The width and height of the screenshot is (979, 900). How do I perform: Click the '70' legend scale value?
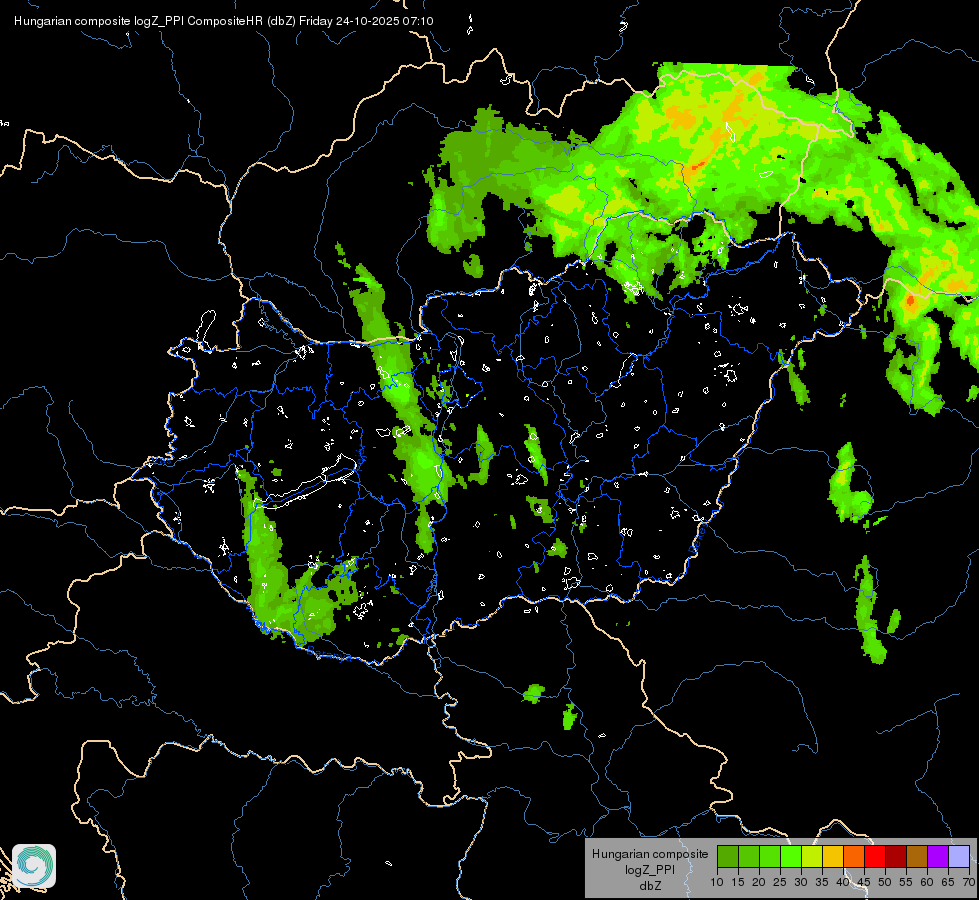[969, 883]
